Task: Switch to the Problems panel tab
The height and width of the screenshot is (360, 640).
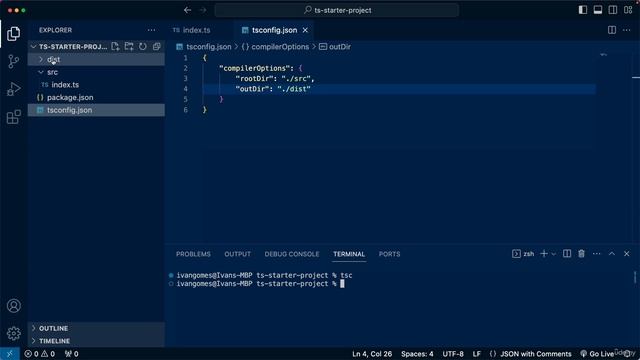Action: [x=193, y=254]
